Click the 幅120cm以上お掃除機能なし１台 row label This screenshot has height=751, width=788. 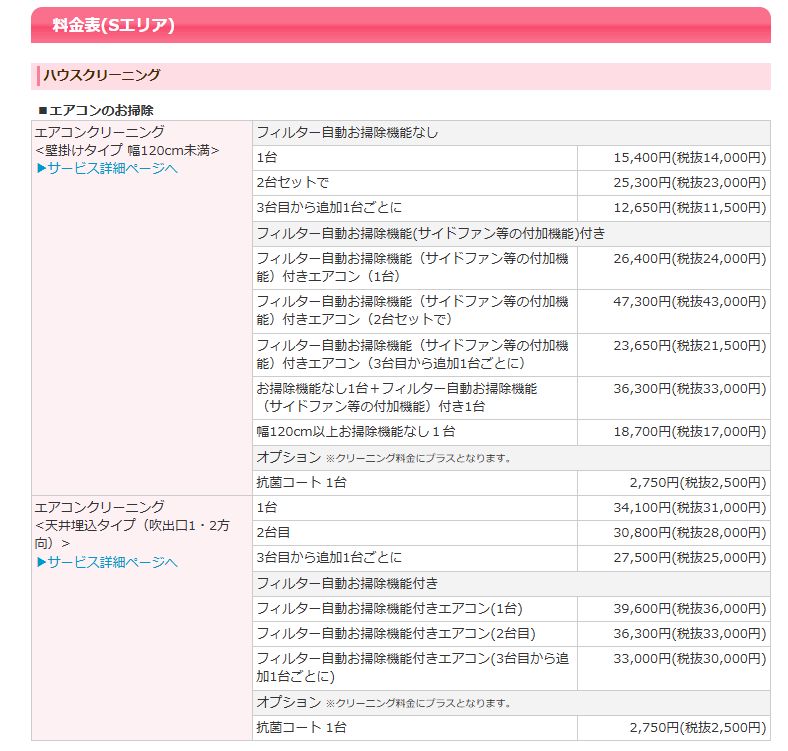click(x=356, y=431)
